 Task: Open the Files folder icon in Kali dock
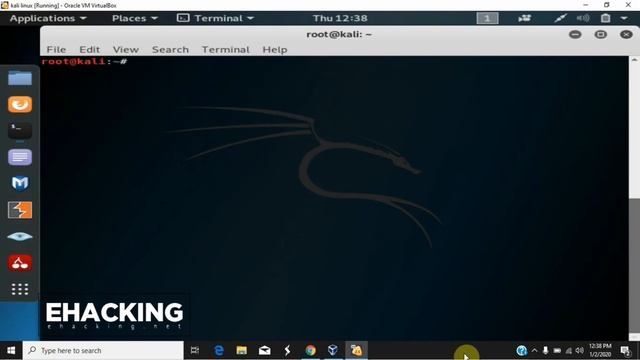click(x=20, y=78)
